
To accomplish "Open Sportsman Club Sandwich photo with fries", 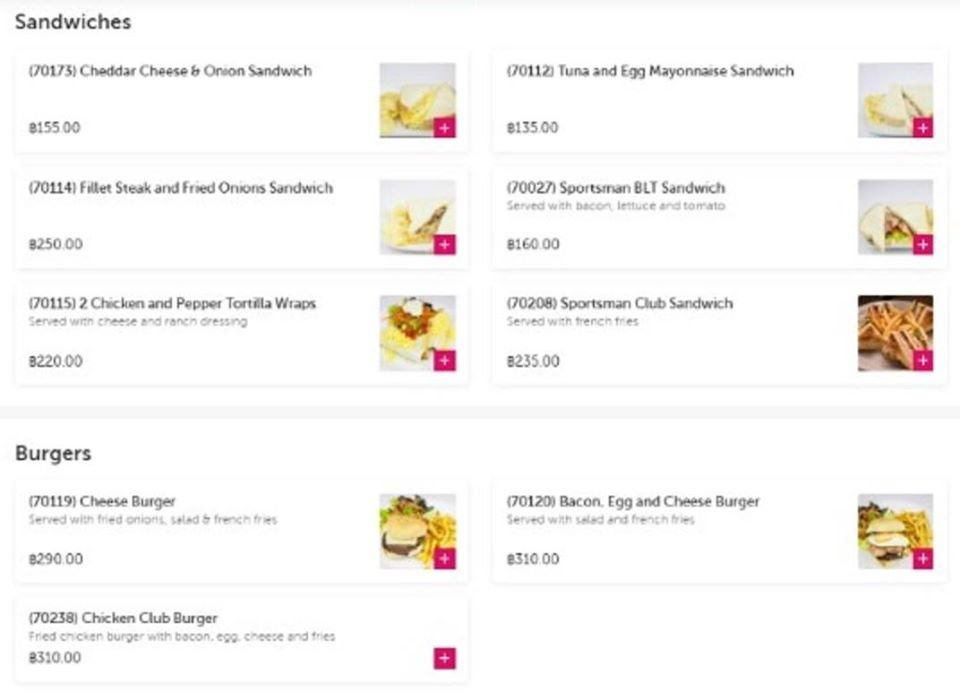I will [x=895, y=333].
